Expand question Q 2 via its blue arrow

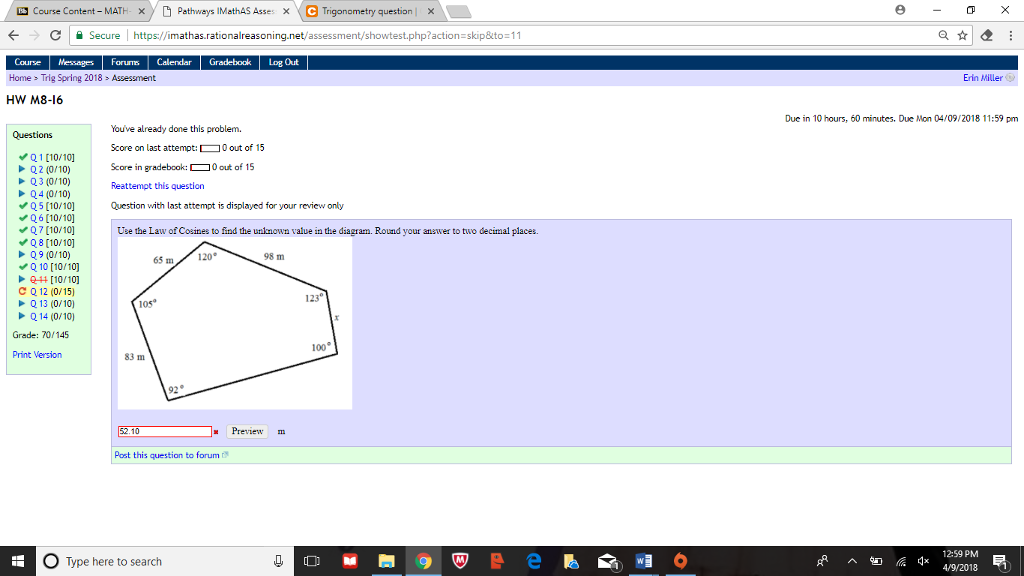pos(21,169)
